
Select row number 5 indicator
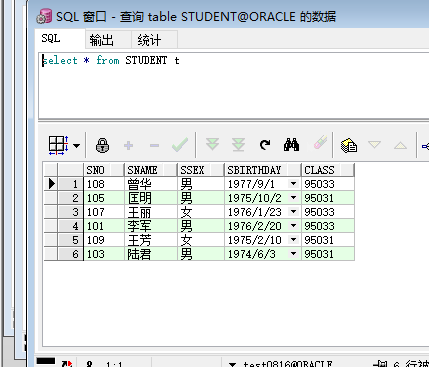tap(70, 240)
